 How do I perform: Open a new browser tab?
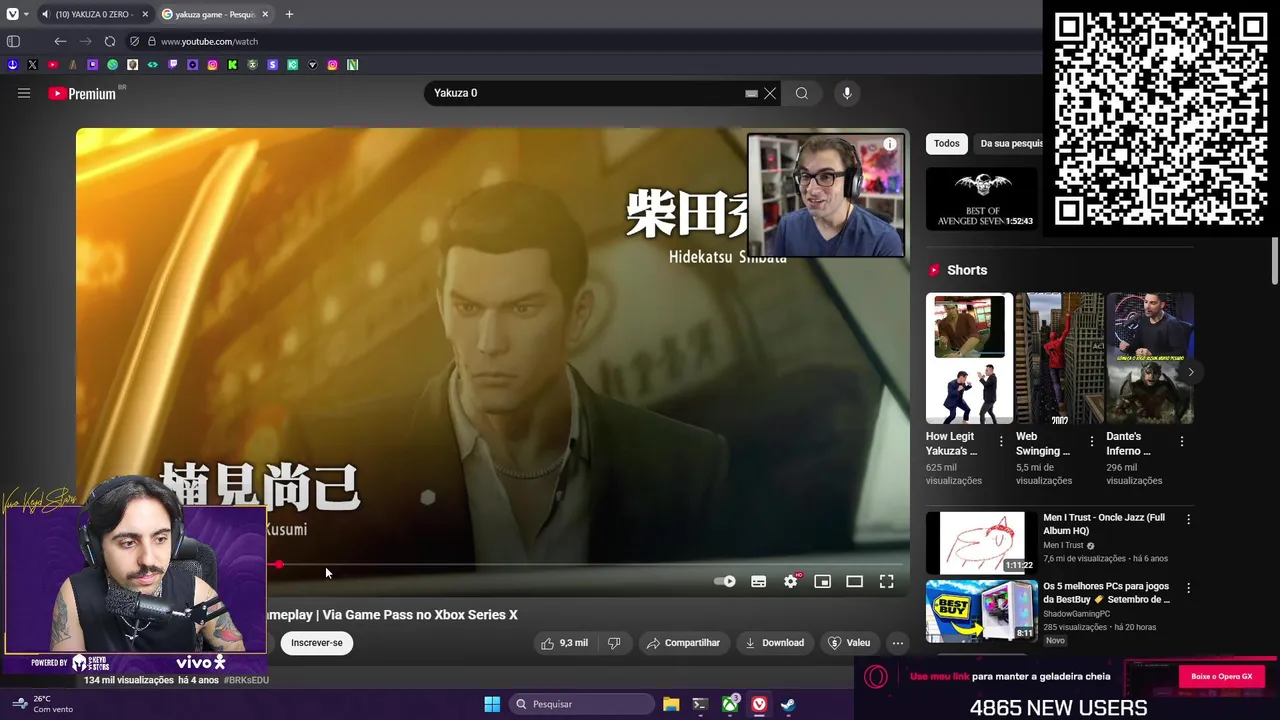(x=289, y=14)
